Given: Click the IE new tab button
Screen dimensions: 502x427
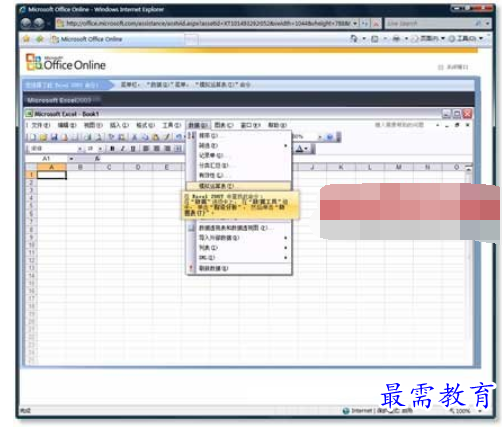Looking at the screenshot, I should pos(192,40).
